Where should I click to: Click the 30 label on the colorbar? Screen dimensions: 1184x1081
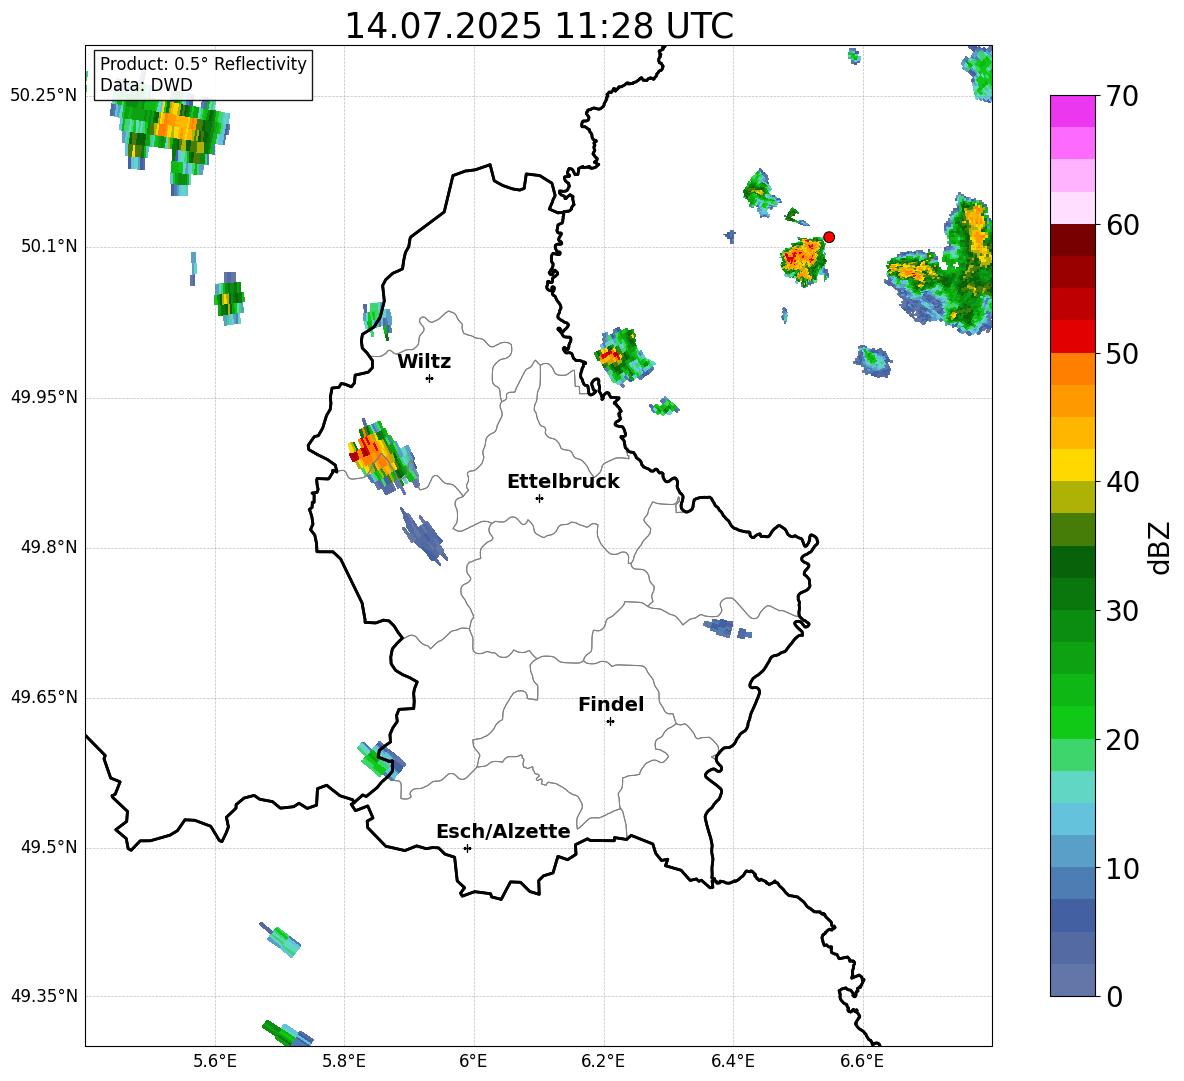coord(1121,611)
